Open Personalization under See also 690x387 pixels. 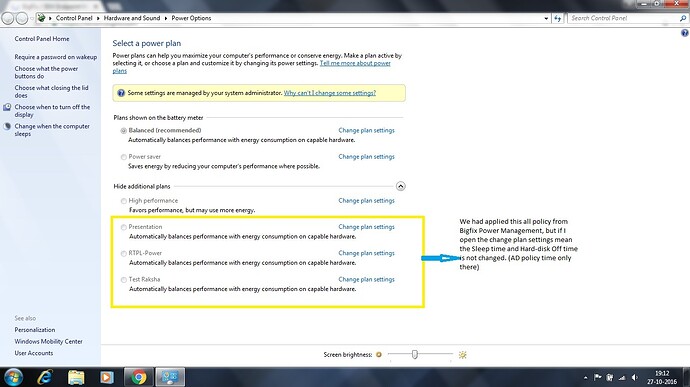(x=35, y=330)
